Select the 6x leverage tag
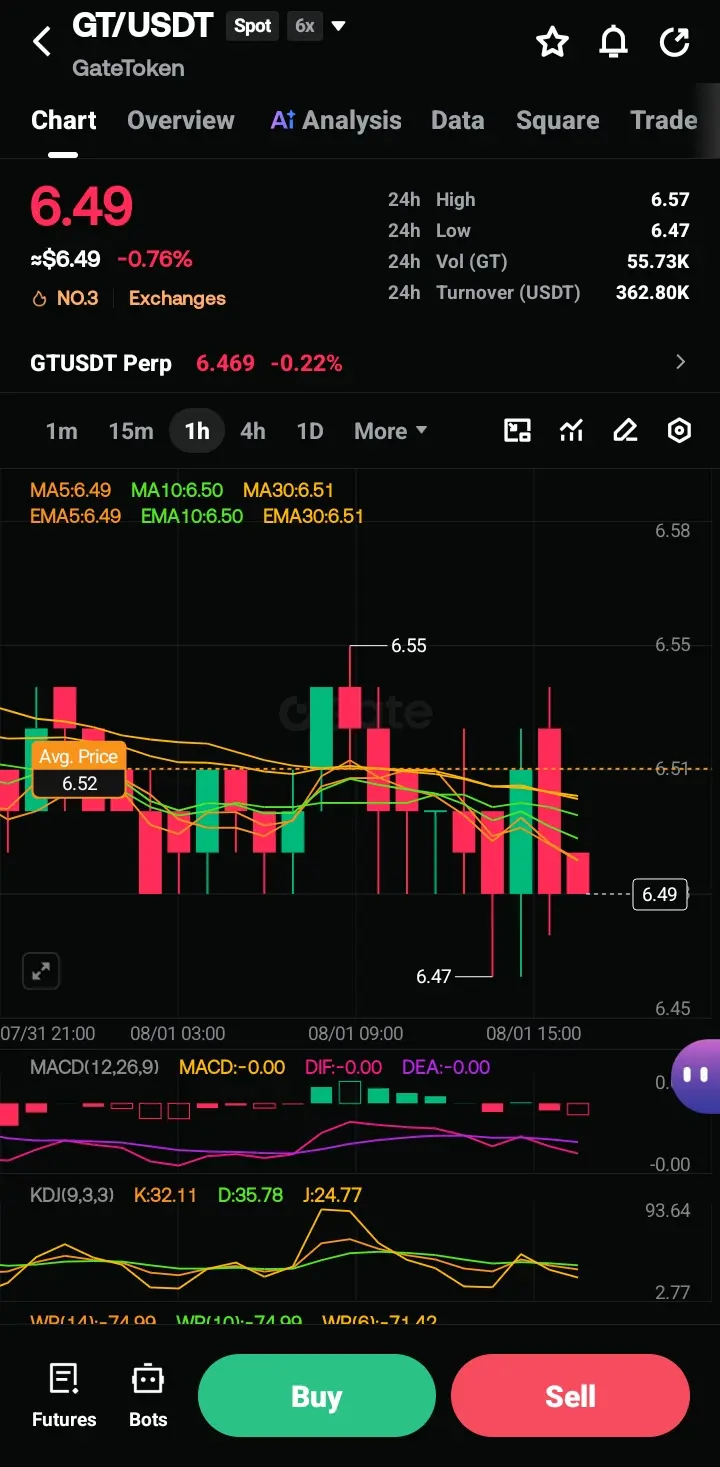Image resolution: width=720 pixels, height=1467 pixels. tap(305, 26)
